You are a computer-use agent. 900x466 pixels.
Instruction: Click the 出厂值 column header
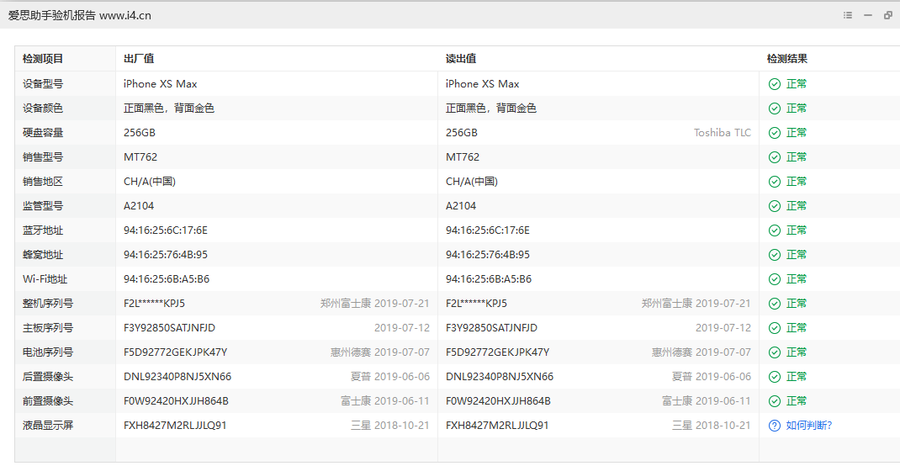pyautogui.click(x=138, y=59)
